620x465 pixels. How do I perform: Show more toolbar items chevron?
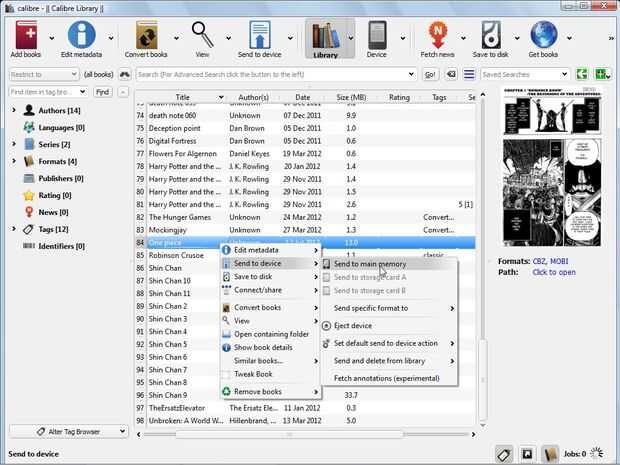611,38
